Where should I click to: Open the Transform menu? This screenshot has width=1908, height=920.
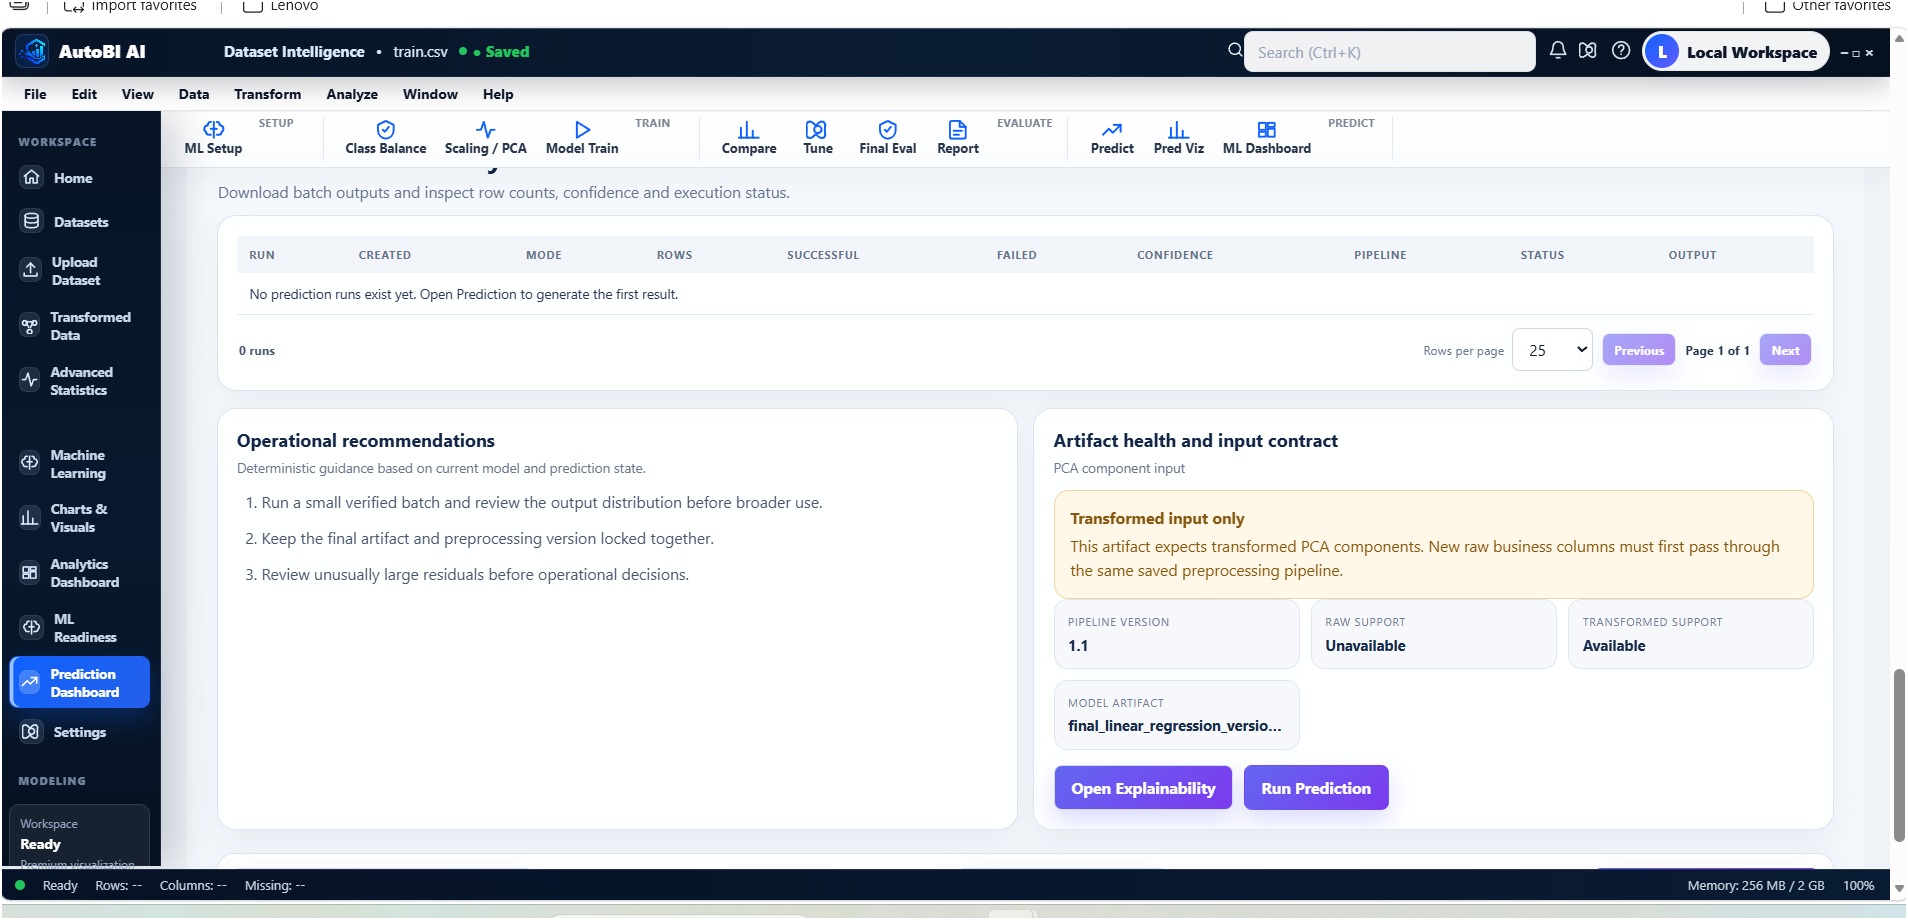[x=267, y=94]
